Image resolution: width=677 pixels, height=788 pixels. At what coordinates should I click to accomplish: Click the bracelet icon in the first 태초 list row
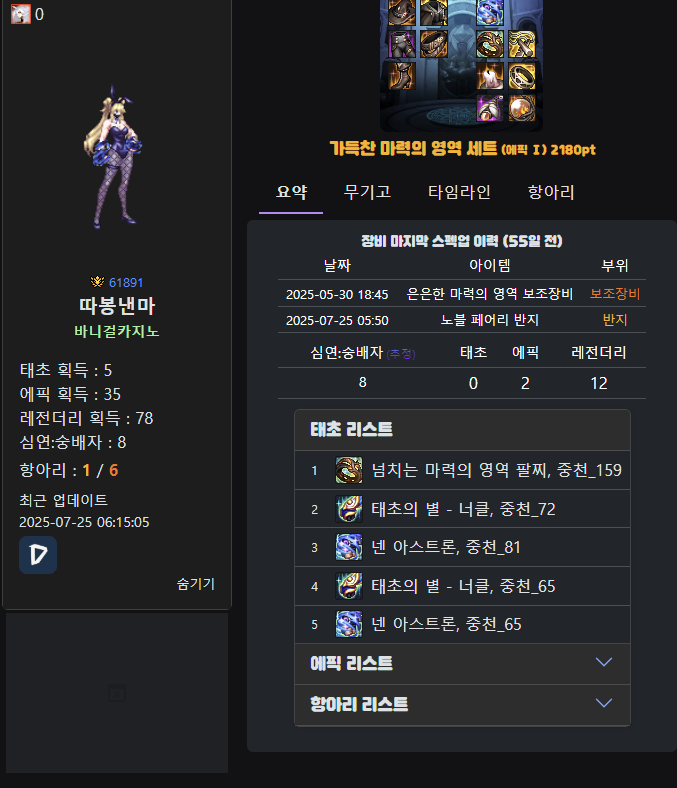(349, 470)
